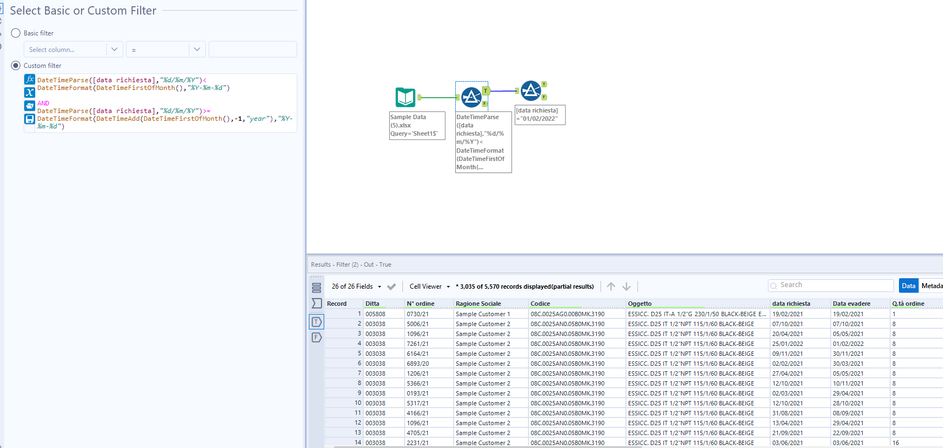The width and height of the screenshot is (943, 448).
Task: Open the 26 of 26 Fields dropdown
Action: click(x=358, y=286)
